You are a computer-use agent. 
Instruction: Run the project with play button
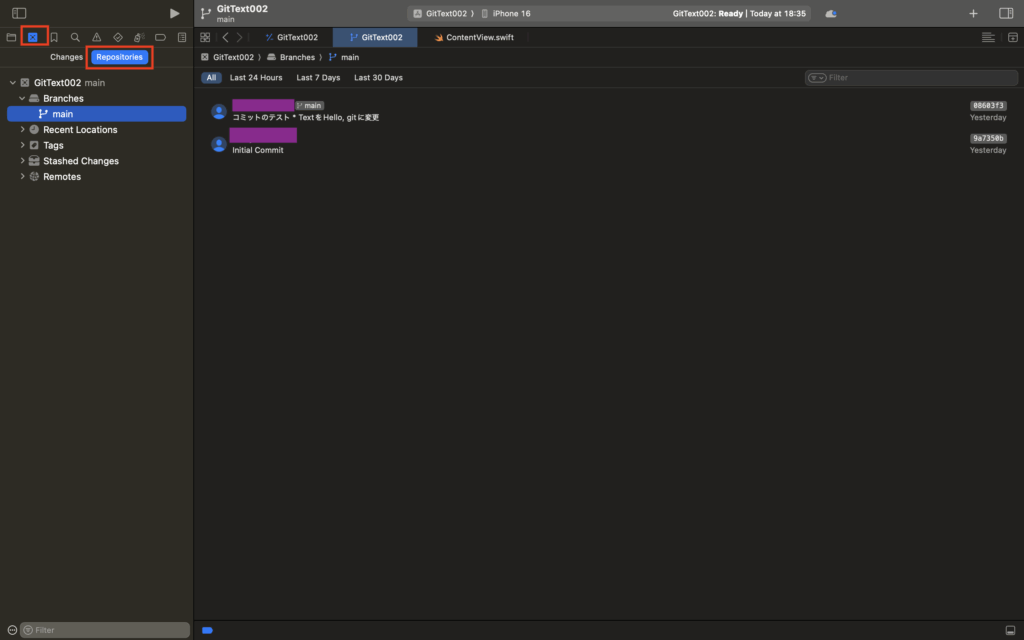point(174,13)
